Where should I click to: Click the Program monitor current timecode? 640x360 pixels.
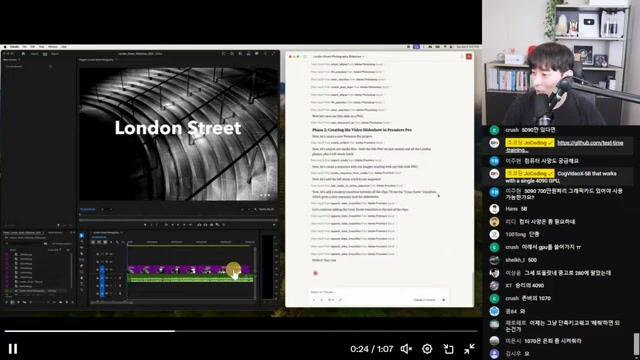point(88,209)
